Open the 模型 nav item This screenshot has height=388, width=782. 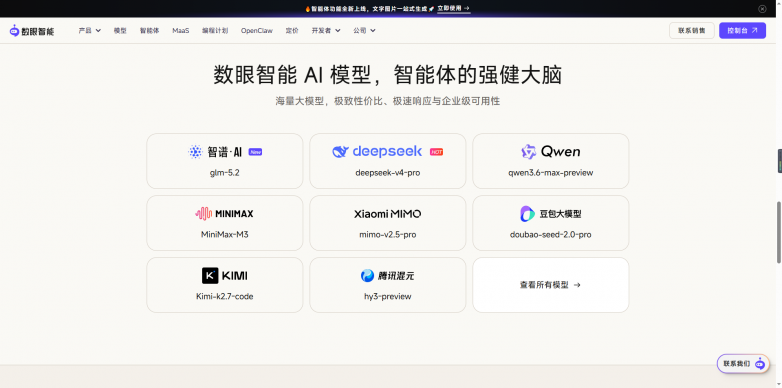(x=120, y=30)
